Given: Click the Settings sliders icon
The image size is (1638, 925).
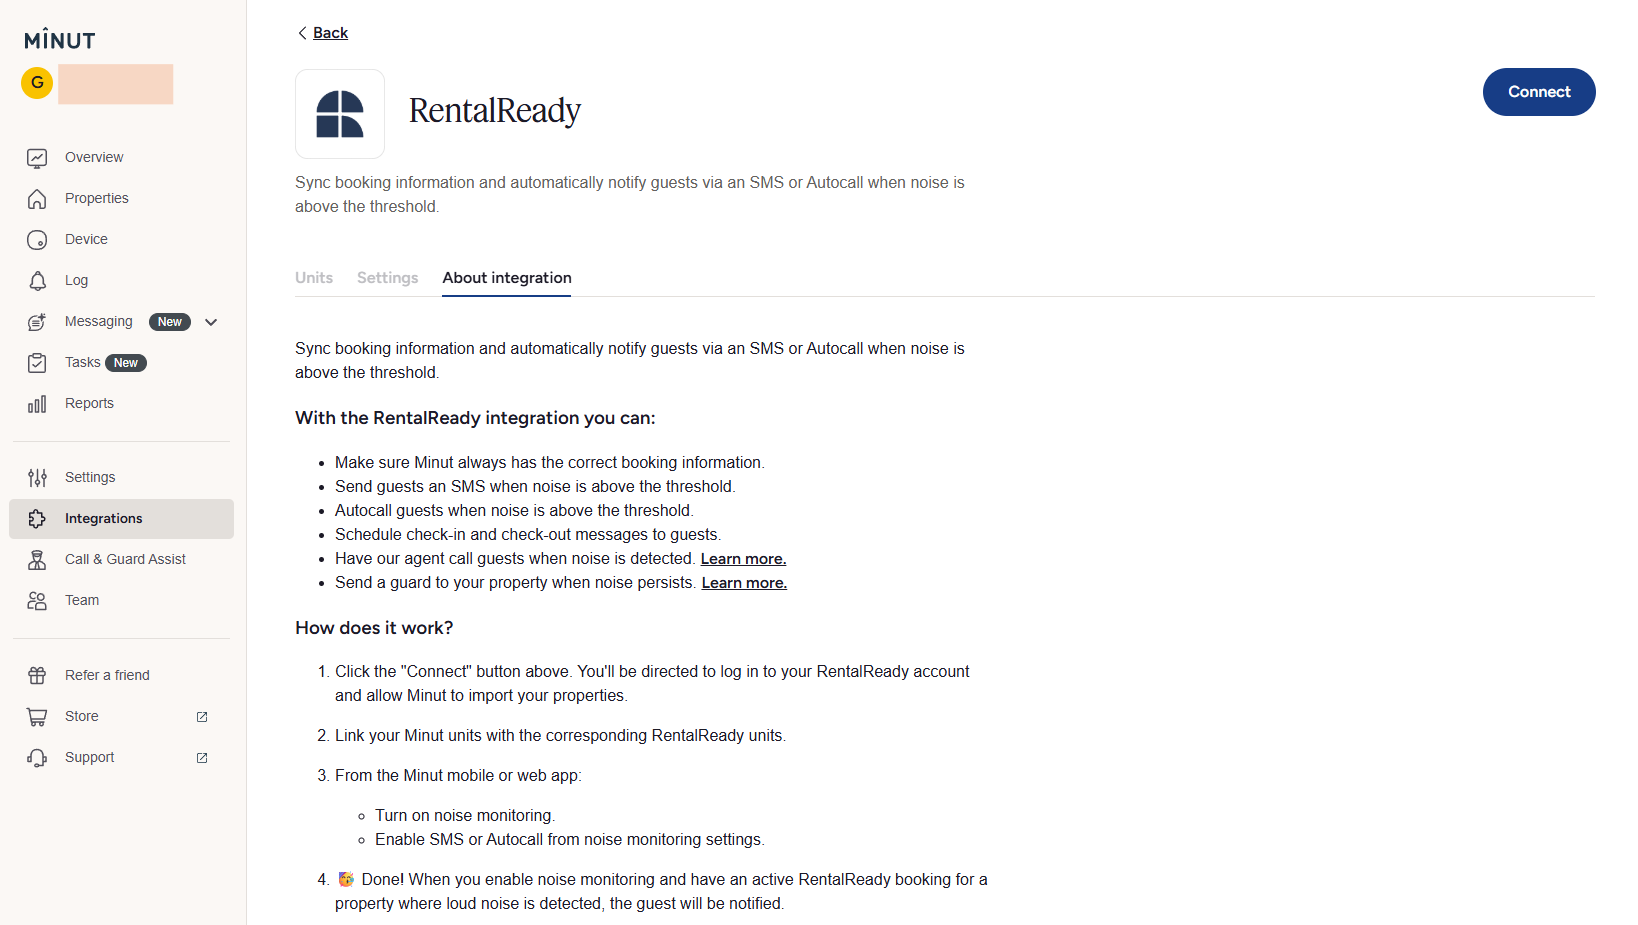Looking at the screenshot, I should pos(37,478).
